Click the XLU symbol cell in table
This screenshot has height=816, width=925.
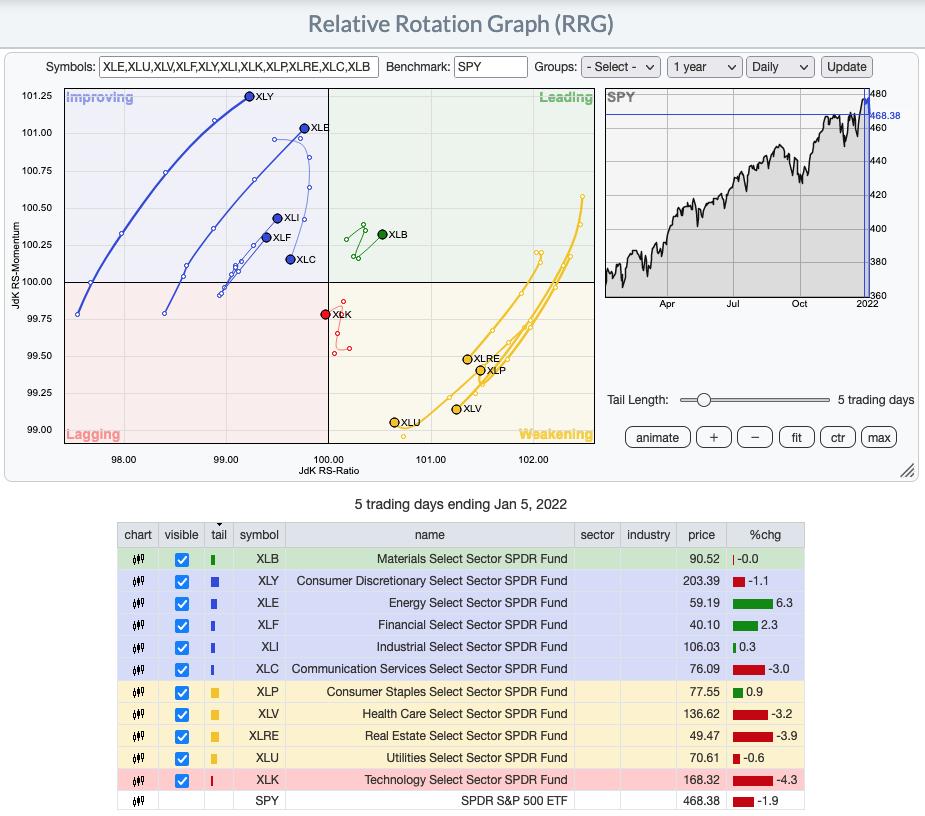[259, 758]
